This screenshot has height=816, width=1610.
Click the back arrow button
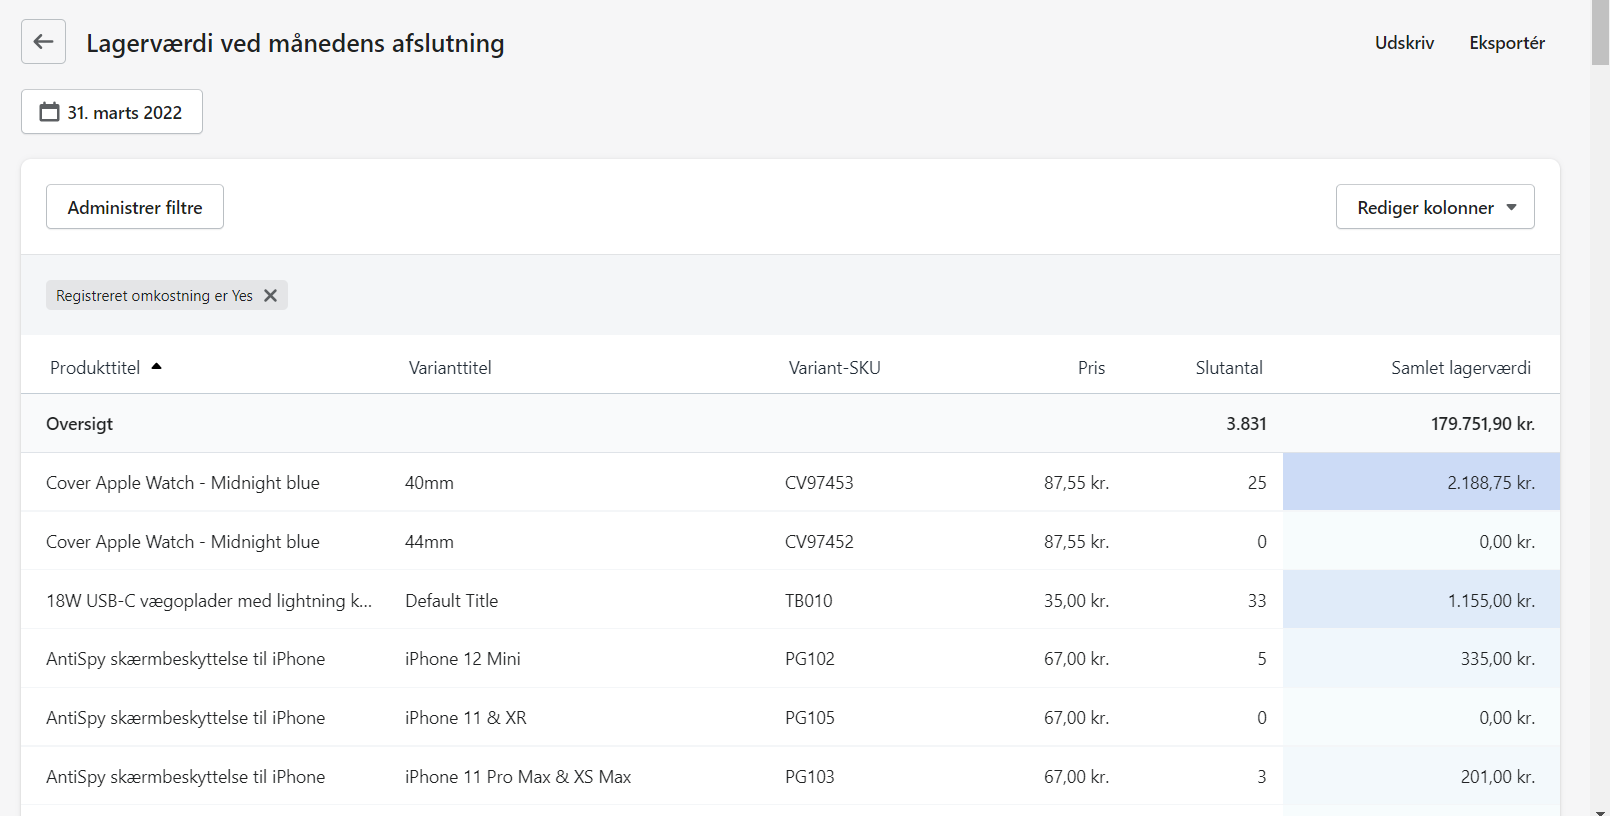tap(43, 42)
